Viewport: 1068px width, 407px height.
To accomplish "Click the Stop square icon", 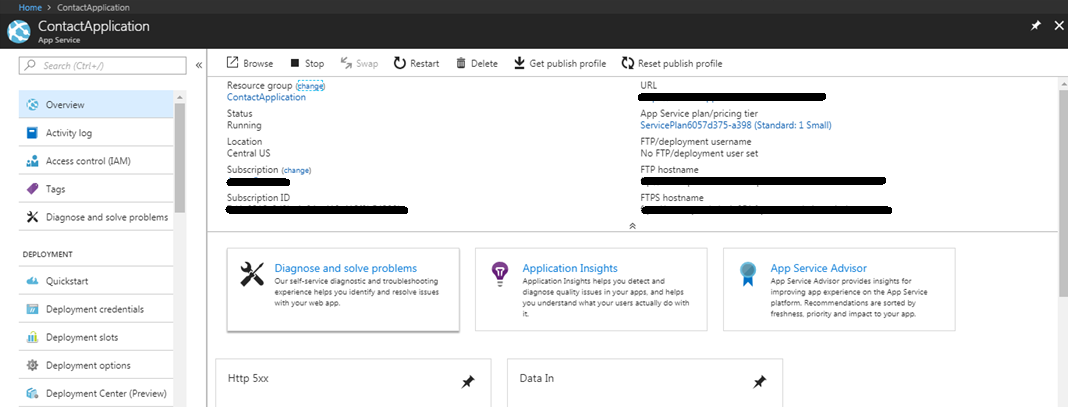I will 295,63.
